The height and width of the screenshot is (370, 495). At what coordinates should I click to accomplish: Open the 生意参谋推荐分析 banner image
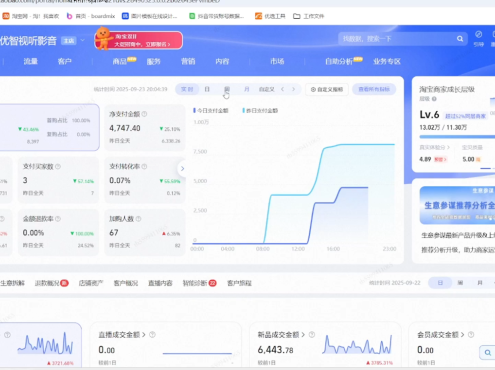(x=457, y=205)
